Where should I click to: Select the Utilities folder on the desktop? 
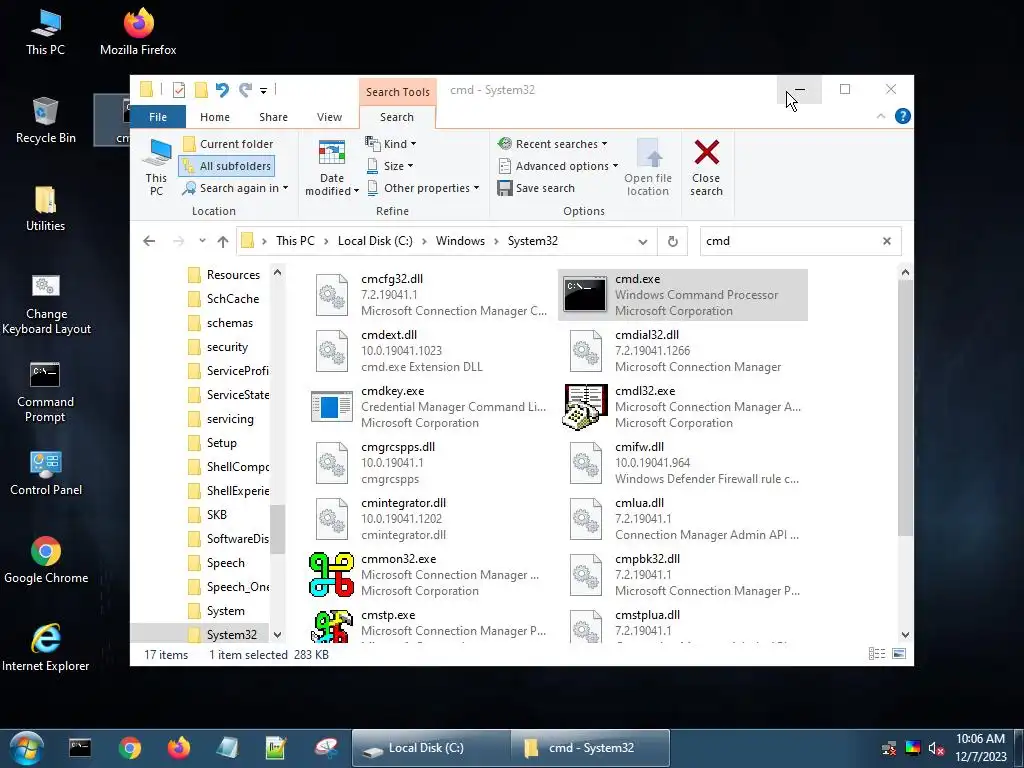pos(45,209)
